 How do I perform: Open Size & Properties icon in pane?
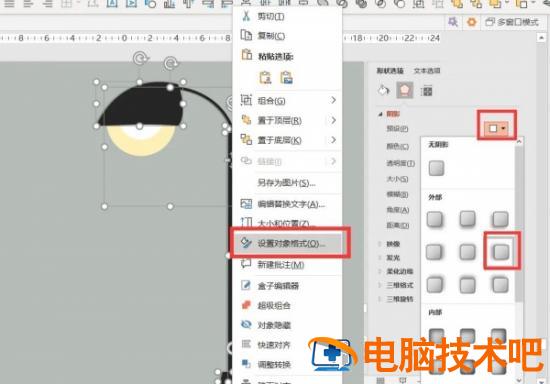(x=427, y=91)
